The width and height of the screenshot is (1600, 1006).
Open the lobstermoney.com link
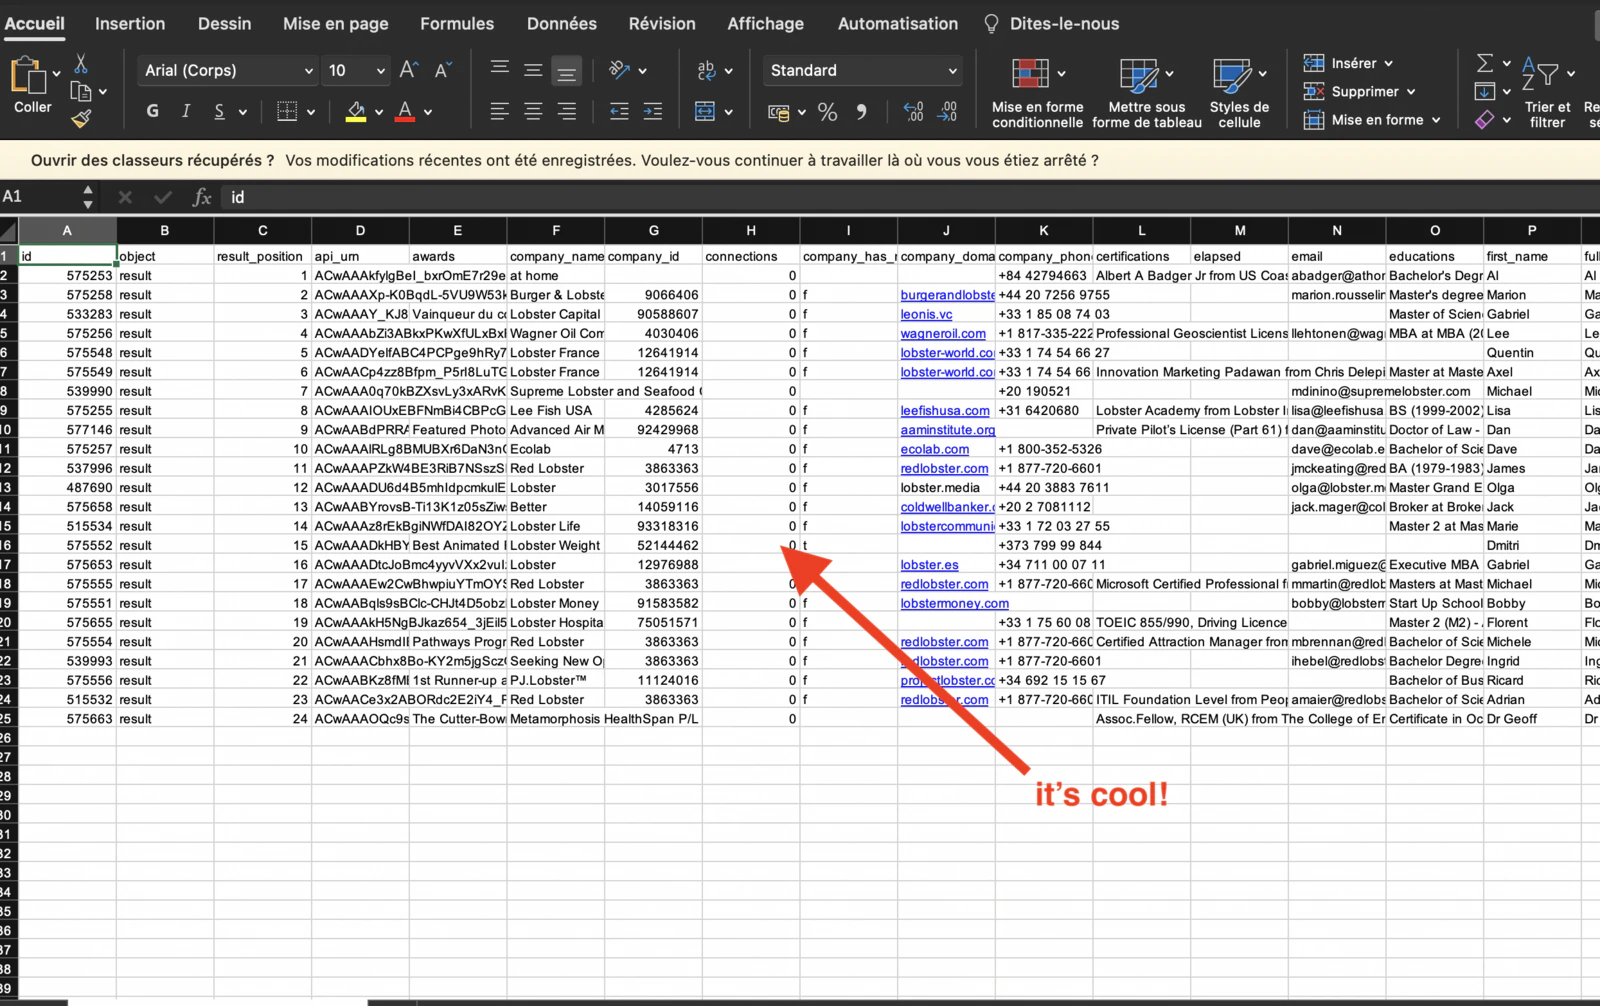[x=954, y=603]
